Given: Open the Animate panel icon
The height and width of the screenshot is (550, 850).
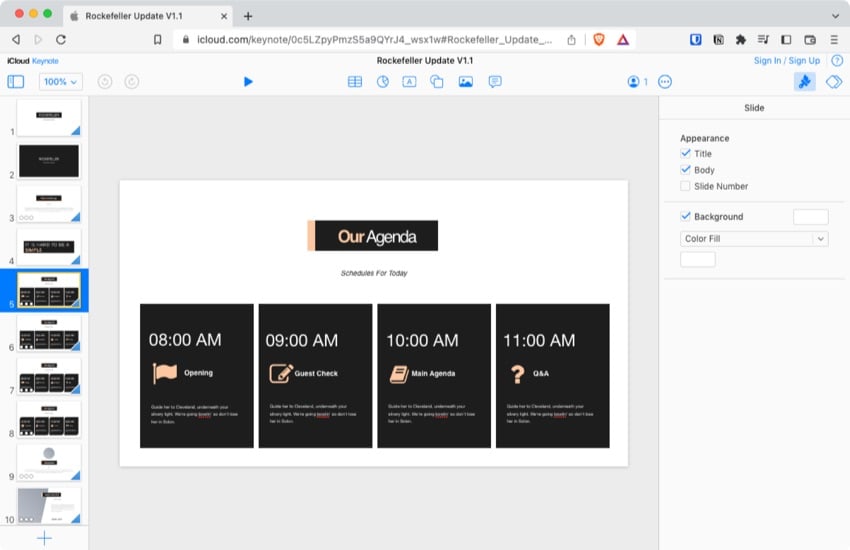Looking at the screenshot, I should [833, 82].
